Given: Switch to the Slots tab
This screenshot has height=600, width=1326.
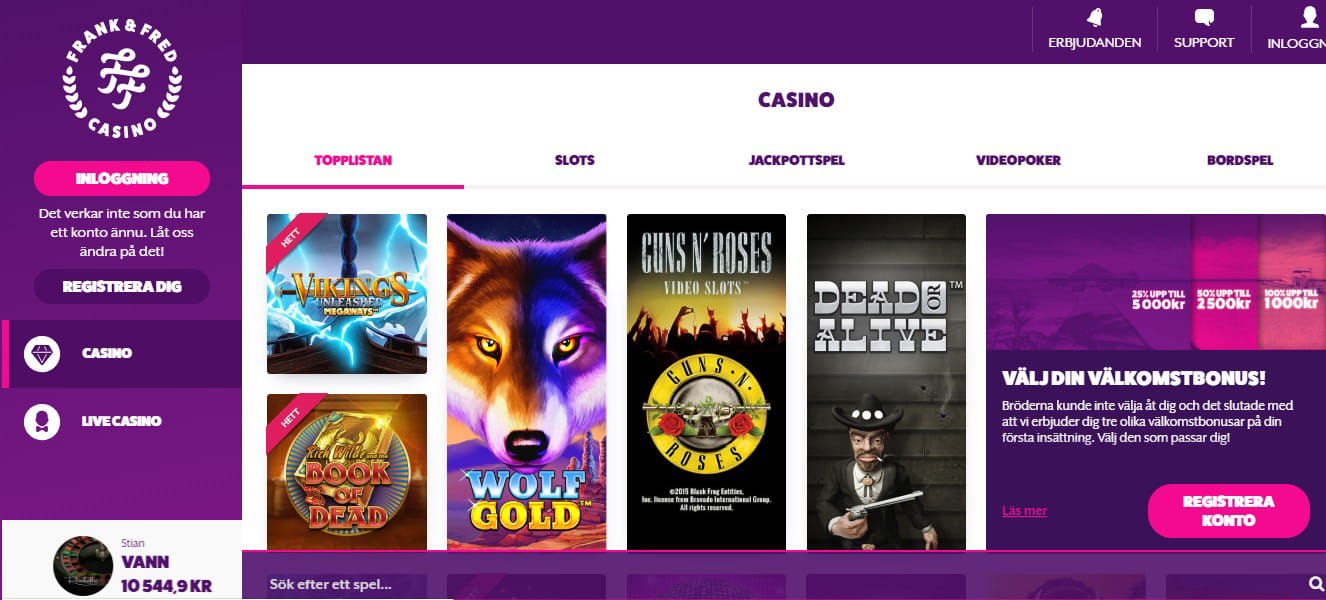Looking at the screenshot, I should tap(575, 160).
